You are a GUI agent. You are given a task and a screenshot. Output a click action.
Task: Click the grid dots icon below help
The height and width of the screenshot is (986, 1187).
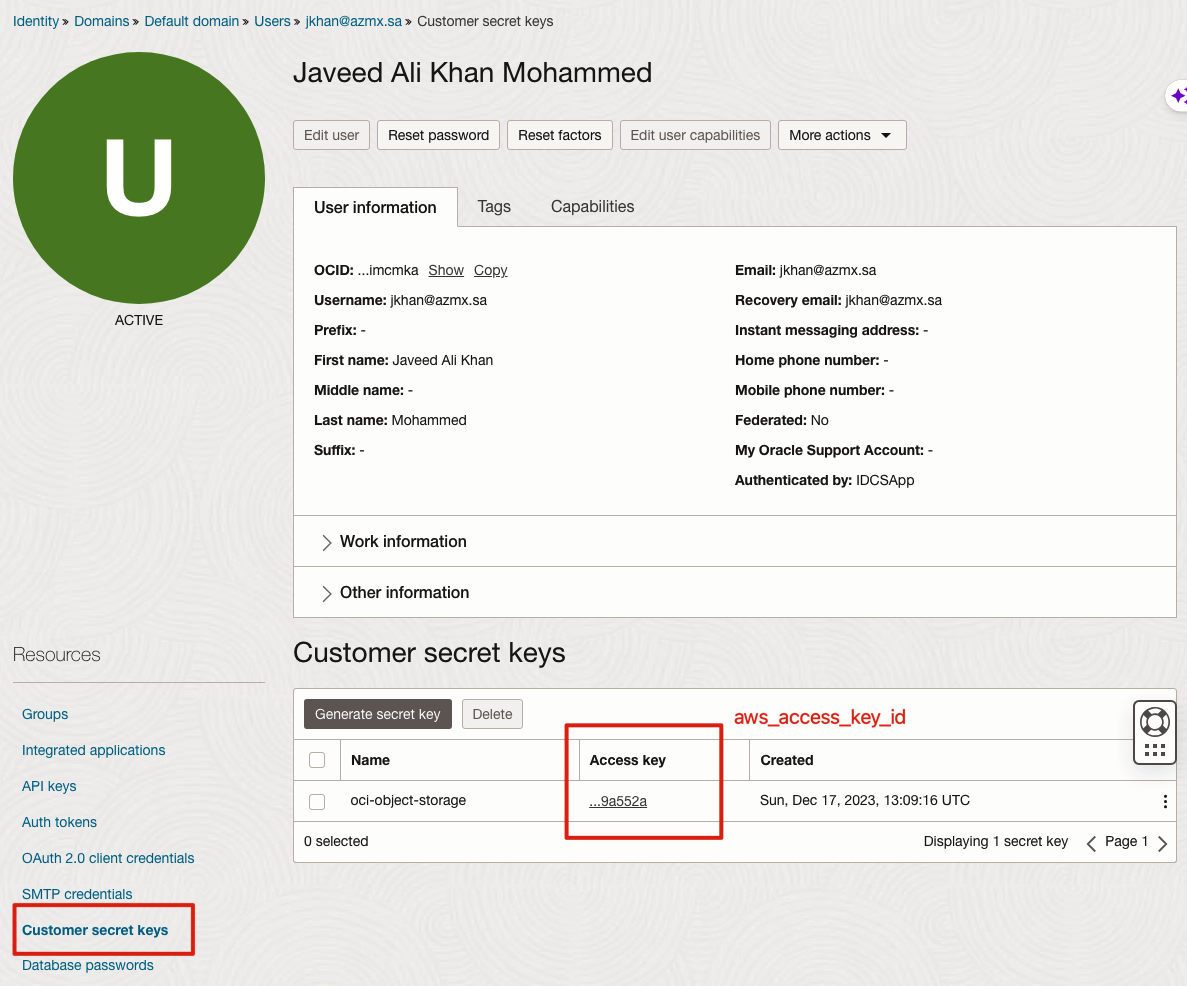pos(1154,750)
